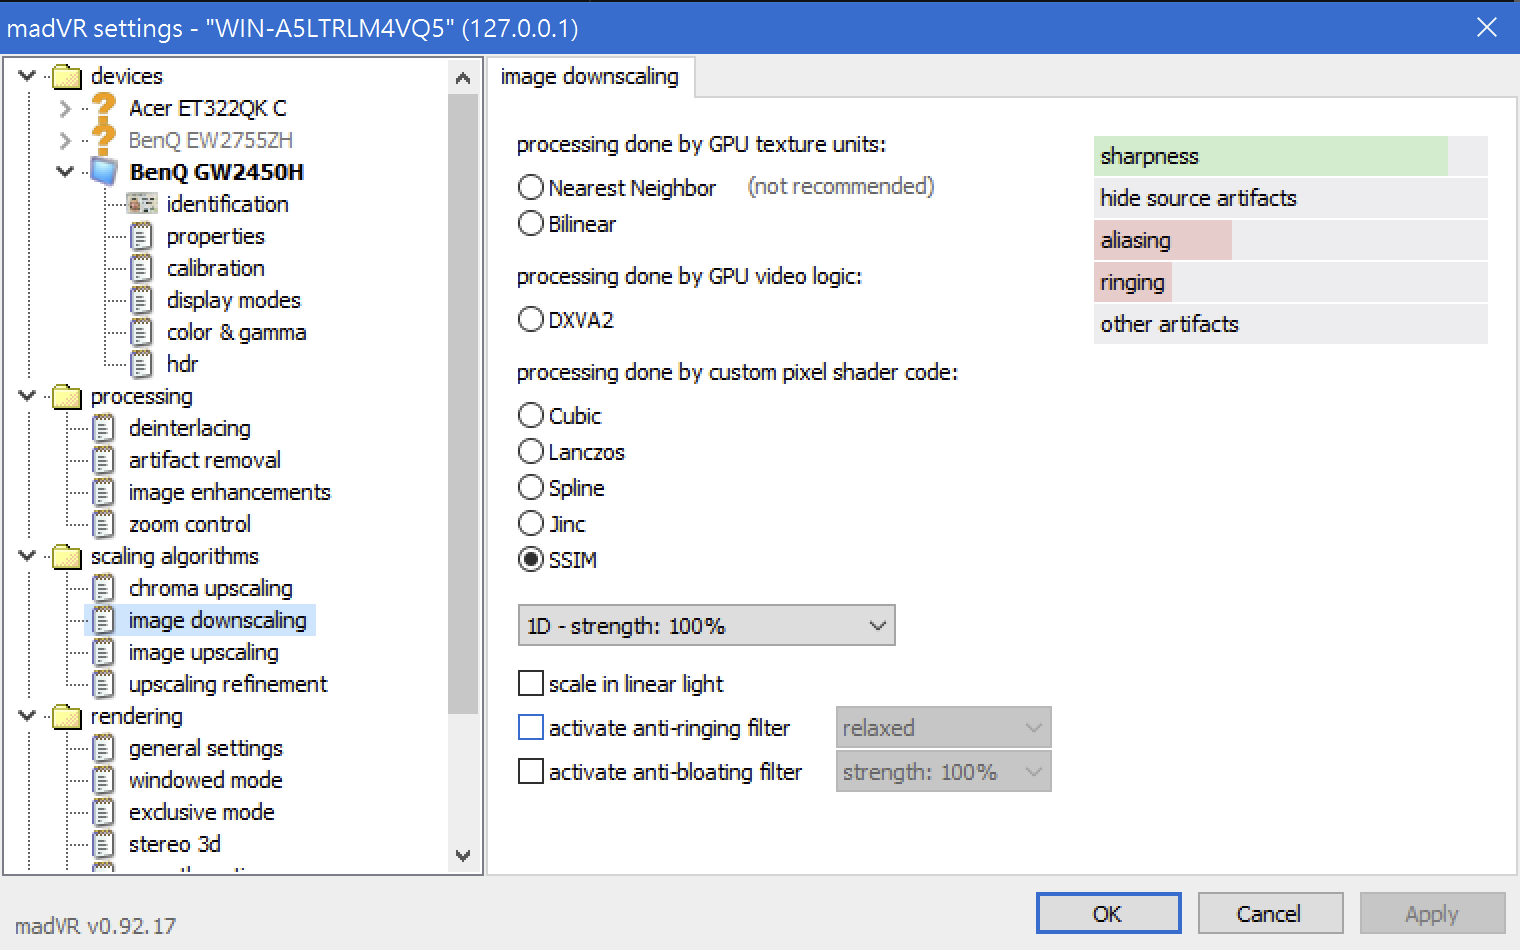Click the OK button
The image size is (1520, 950).
[1108, 913]
